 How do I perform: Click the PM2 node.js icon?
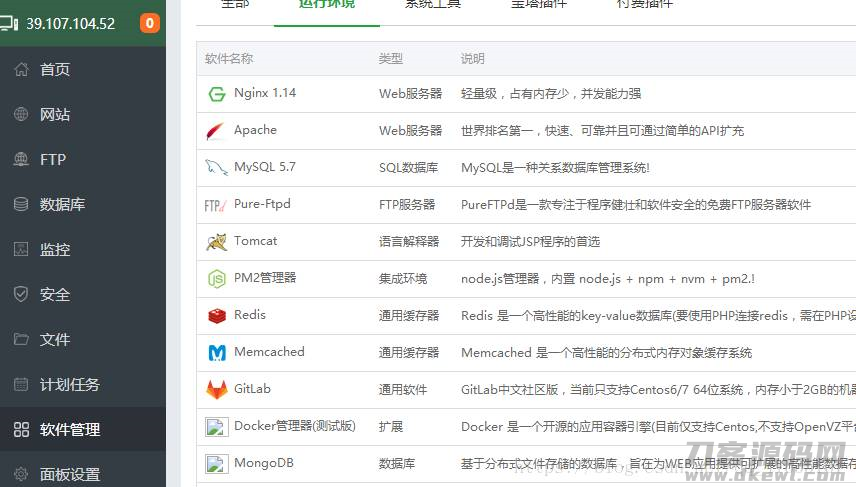click(217, 279)
